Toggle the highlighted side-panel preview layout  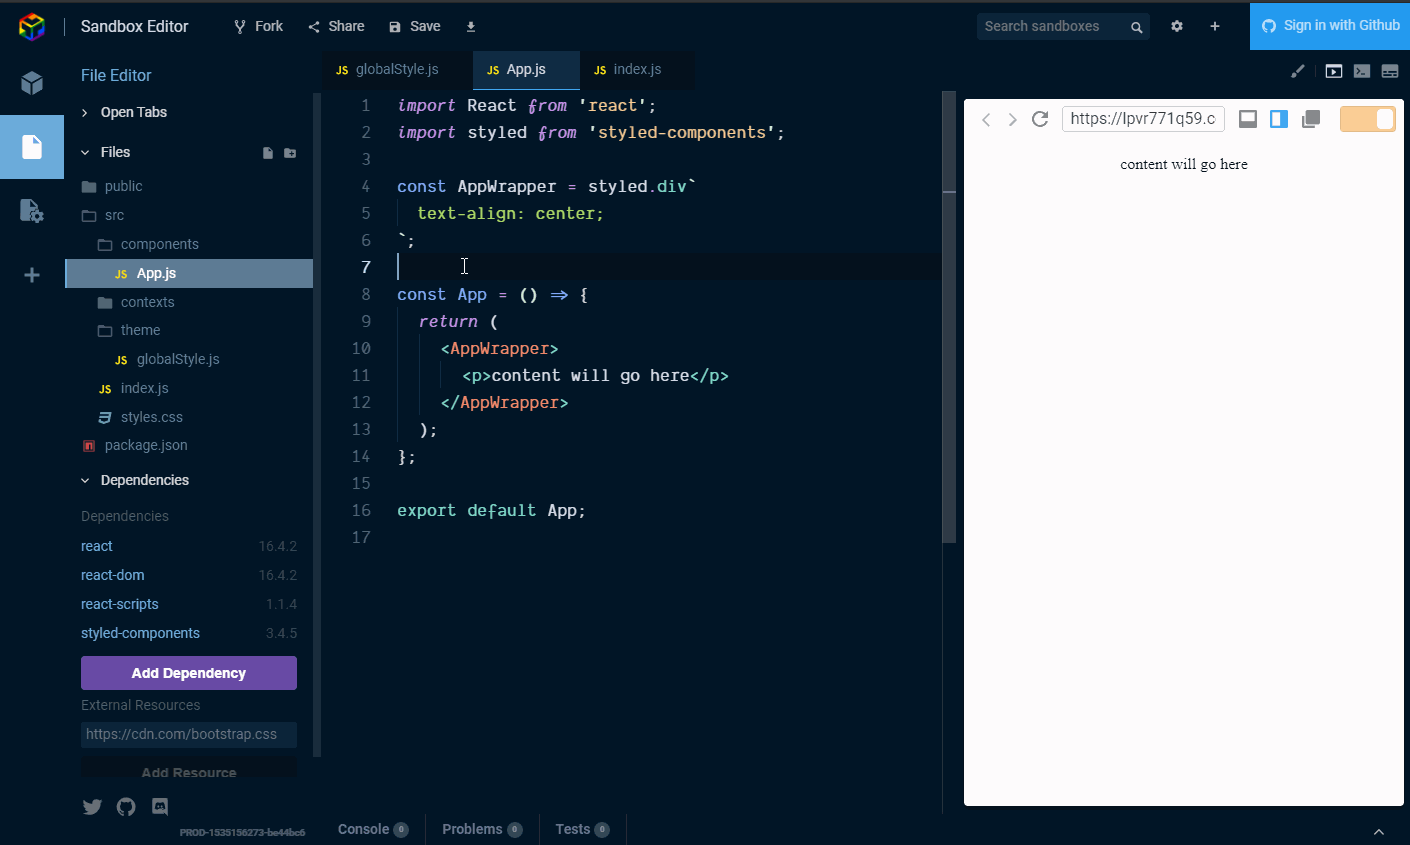tap(1278, 119)
